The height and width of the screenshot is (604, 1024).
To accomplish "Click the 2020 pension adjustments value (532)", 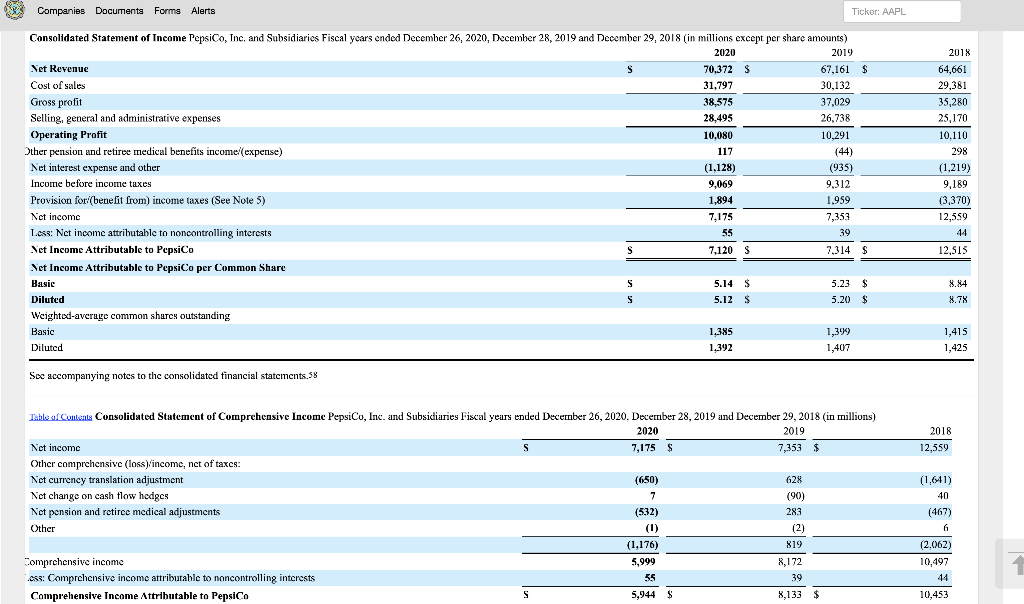I will [x=647, y=512].
